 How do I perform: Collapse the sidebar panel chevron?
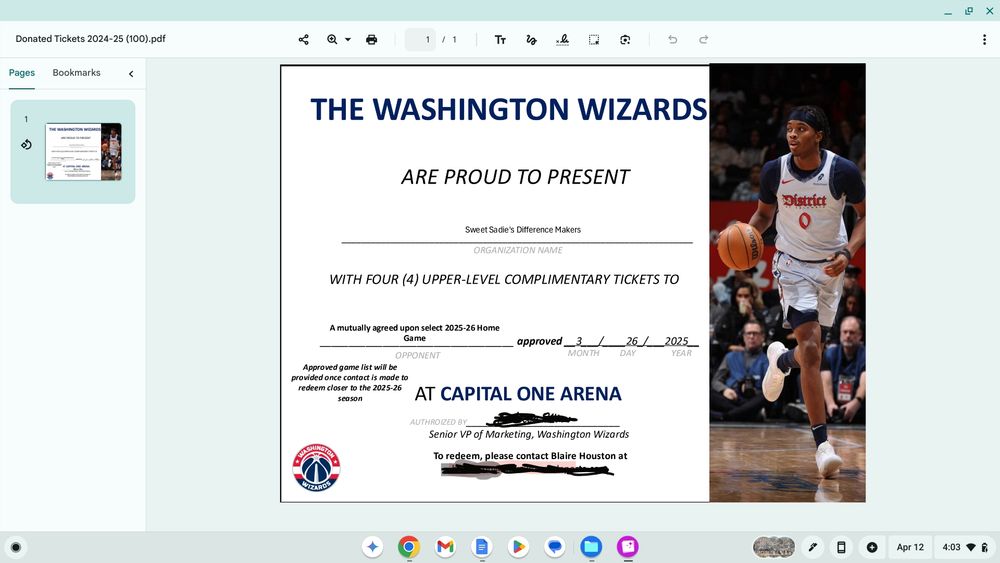131,74
